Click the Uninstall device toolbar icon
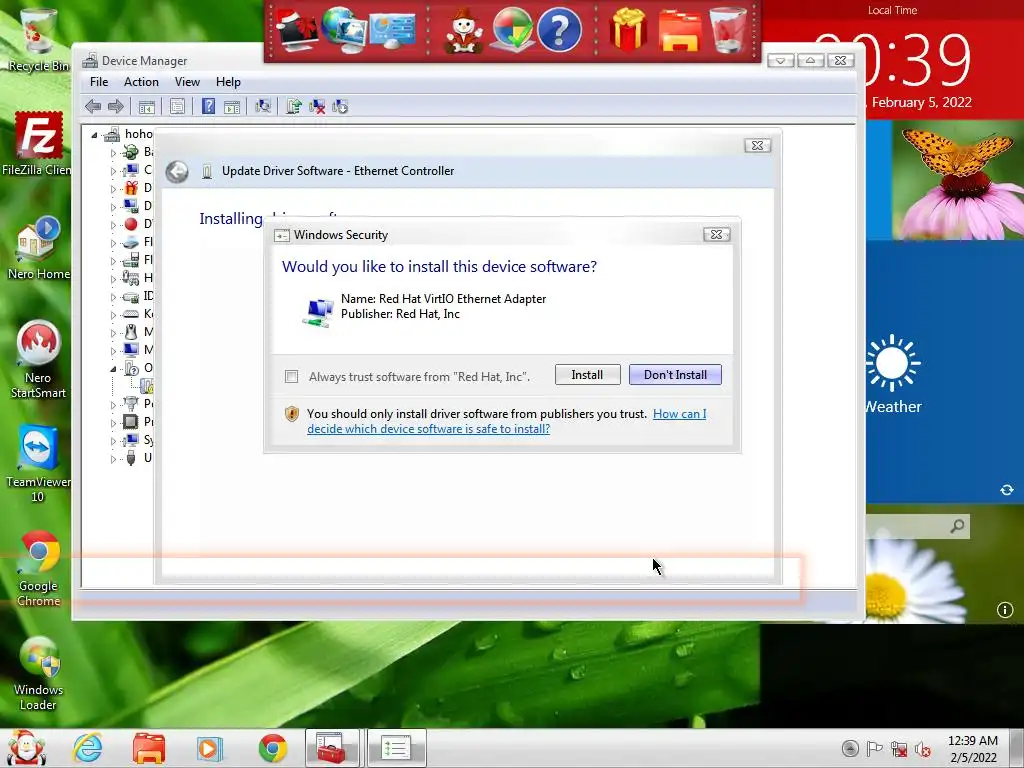This screenshot has width=1024, height=768. (x=317, y=106)
